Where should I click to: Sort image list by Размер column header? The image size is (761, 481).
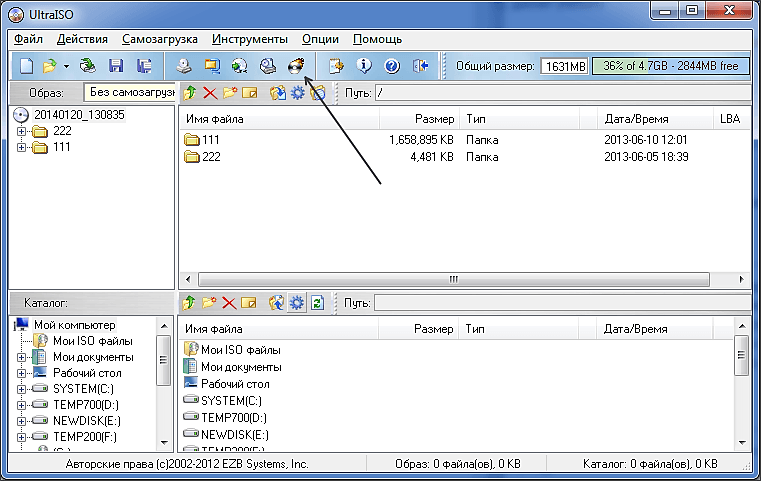coord(419,119)
